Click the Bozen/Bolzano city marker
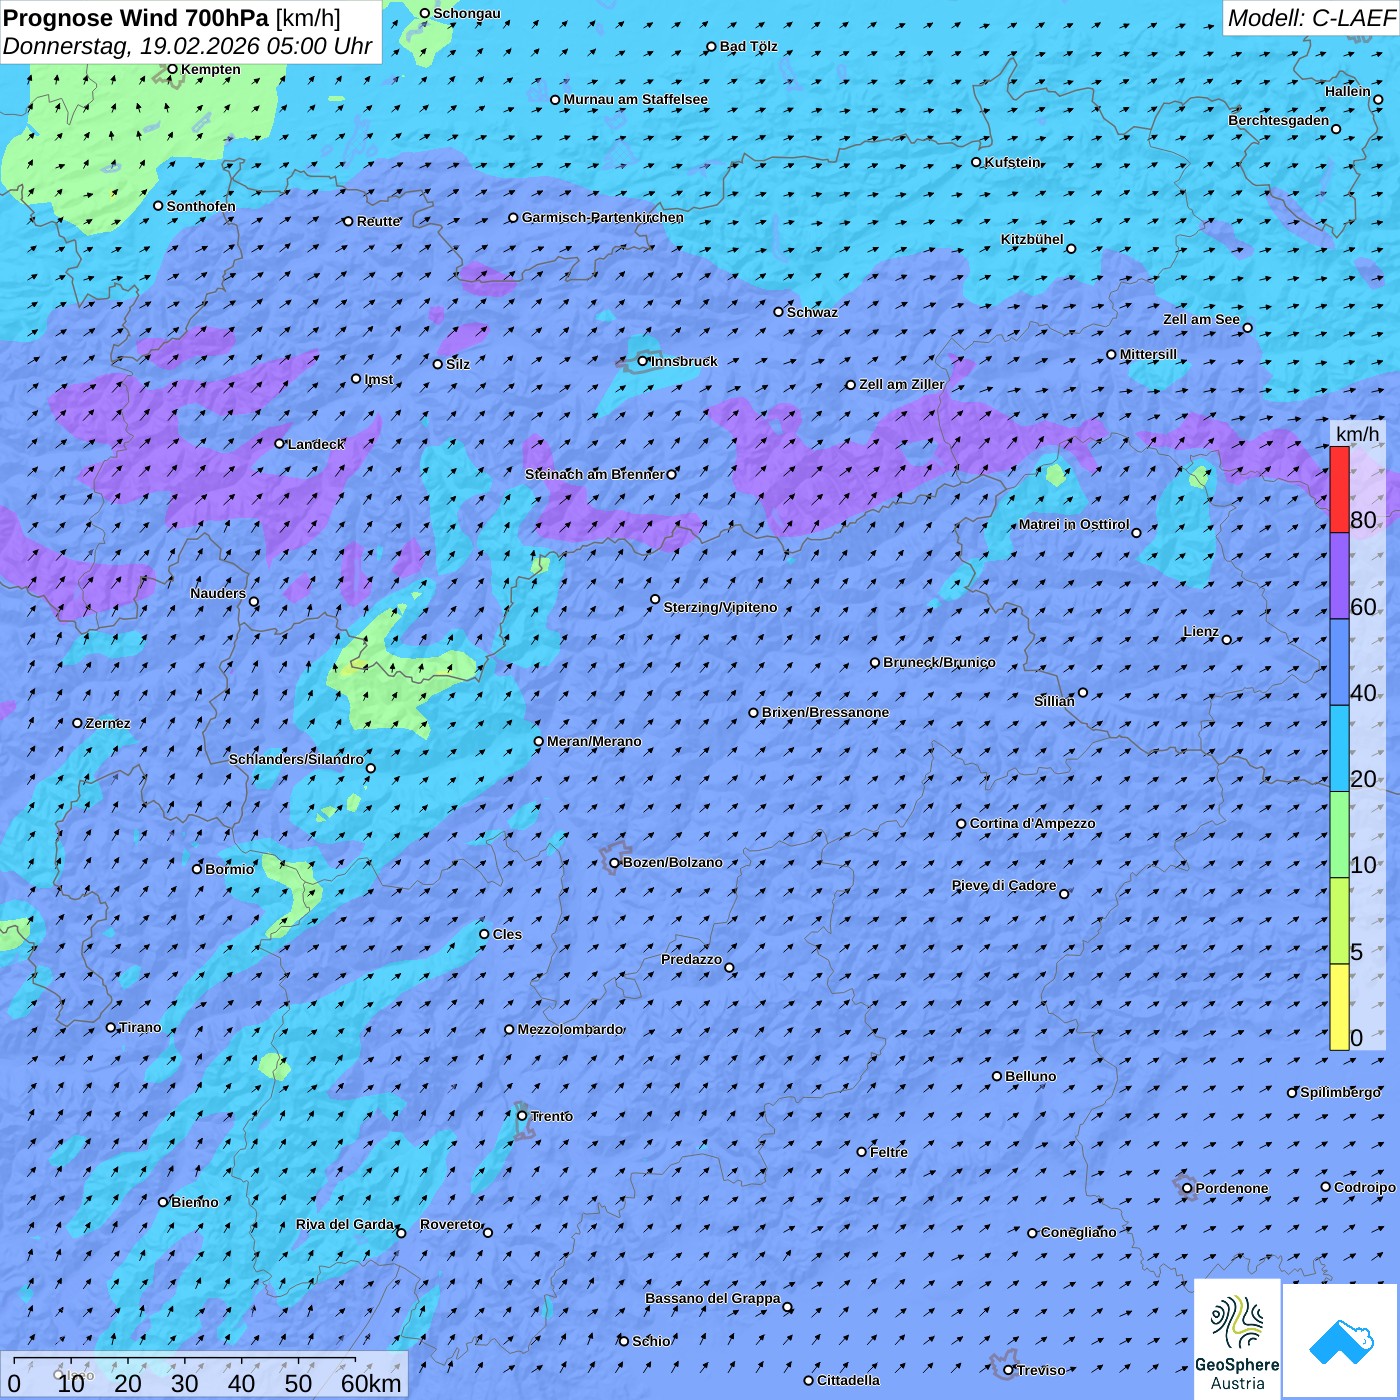The width and height of the screenshot is (1400, 1400). [615, 863]
